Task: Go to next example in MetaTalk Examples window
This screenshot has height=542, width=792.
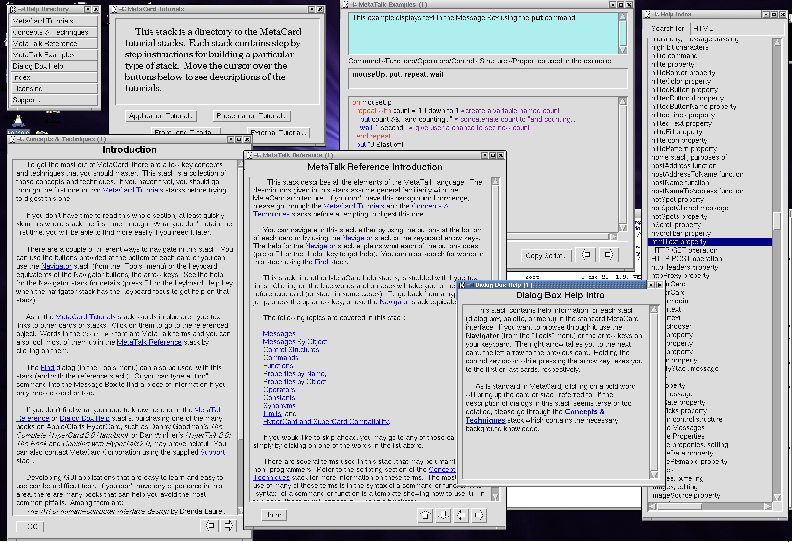Action: (608, 255)
